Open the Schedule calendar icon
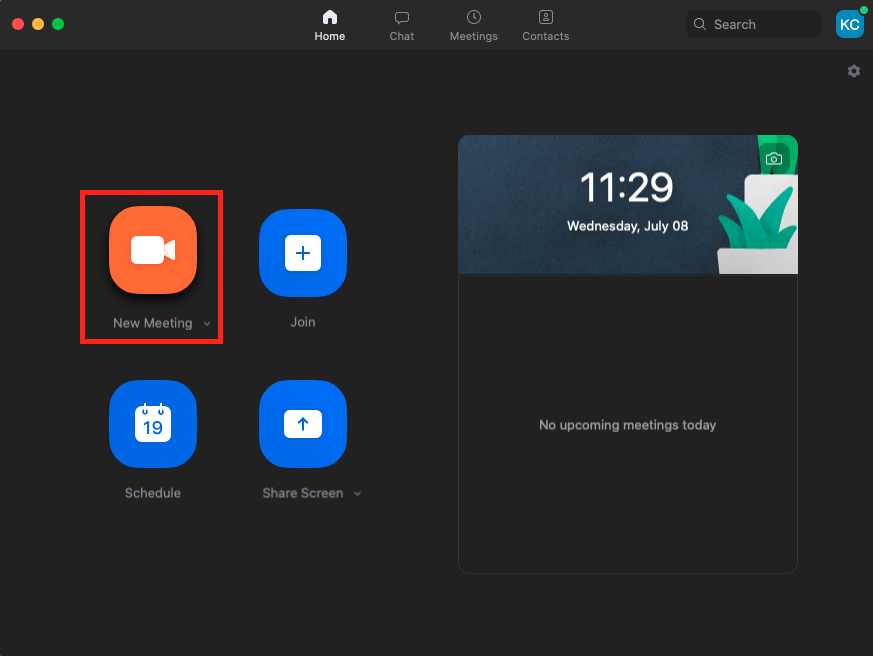This screenshot has height=656, width=873. [153, 424]
